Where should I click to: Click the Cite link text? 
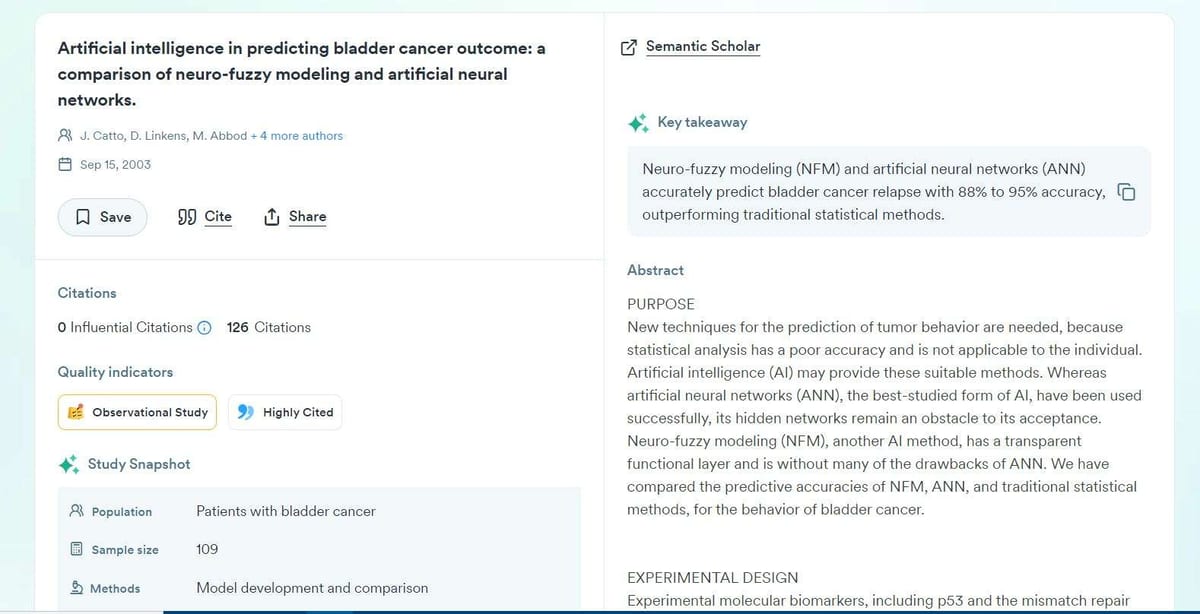pos(218,217)
